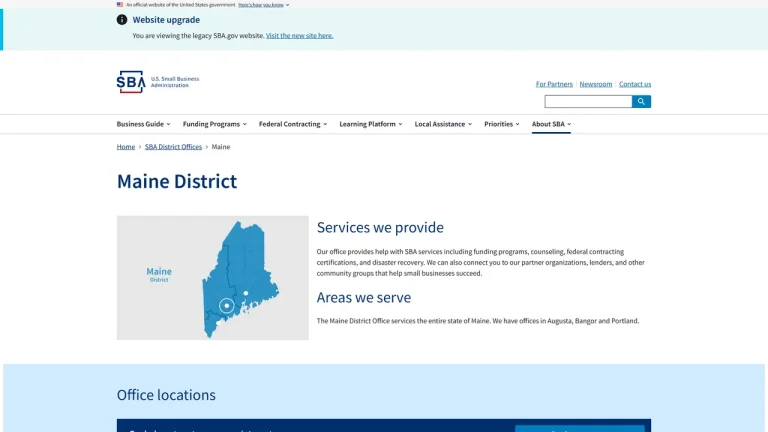The image size is (768, 432).
Task: Open the Funding Programs menu
Action: pyautogui.click(x=215, y=124)
